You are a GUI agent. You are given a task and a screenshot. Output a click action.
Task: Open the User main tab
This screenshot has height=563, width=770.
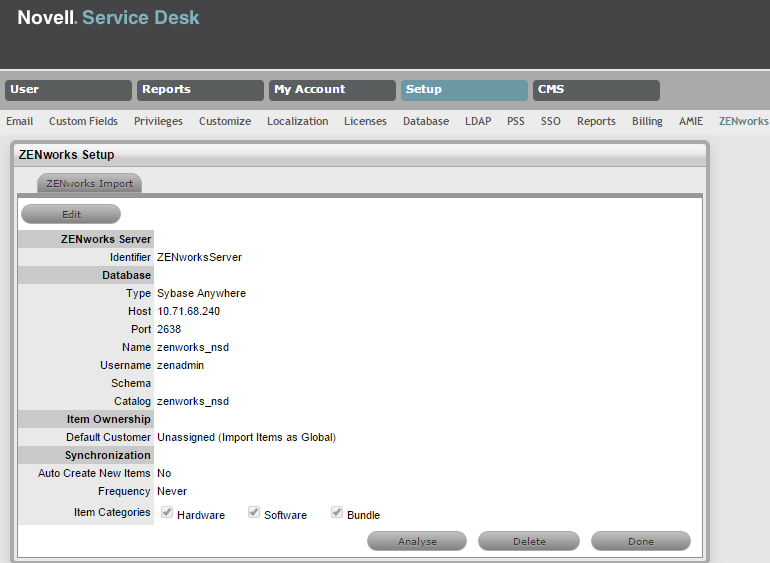[68, 90]
